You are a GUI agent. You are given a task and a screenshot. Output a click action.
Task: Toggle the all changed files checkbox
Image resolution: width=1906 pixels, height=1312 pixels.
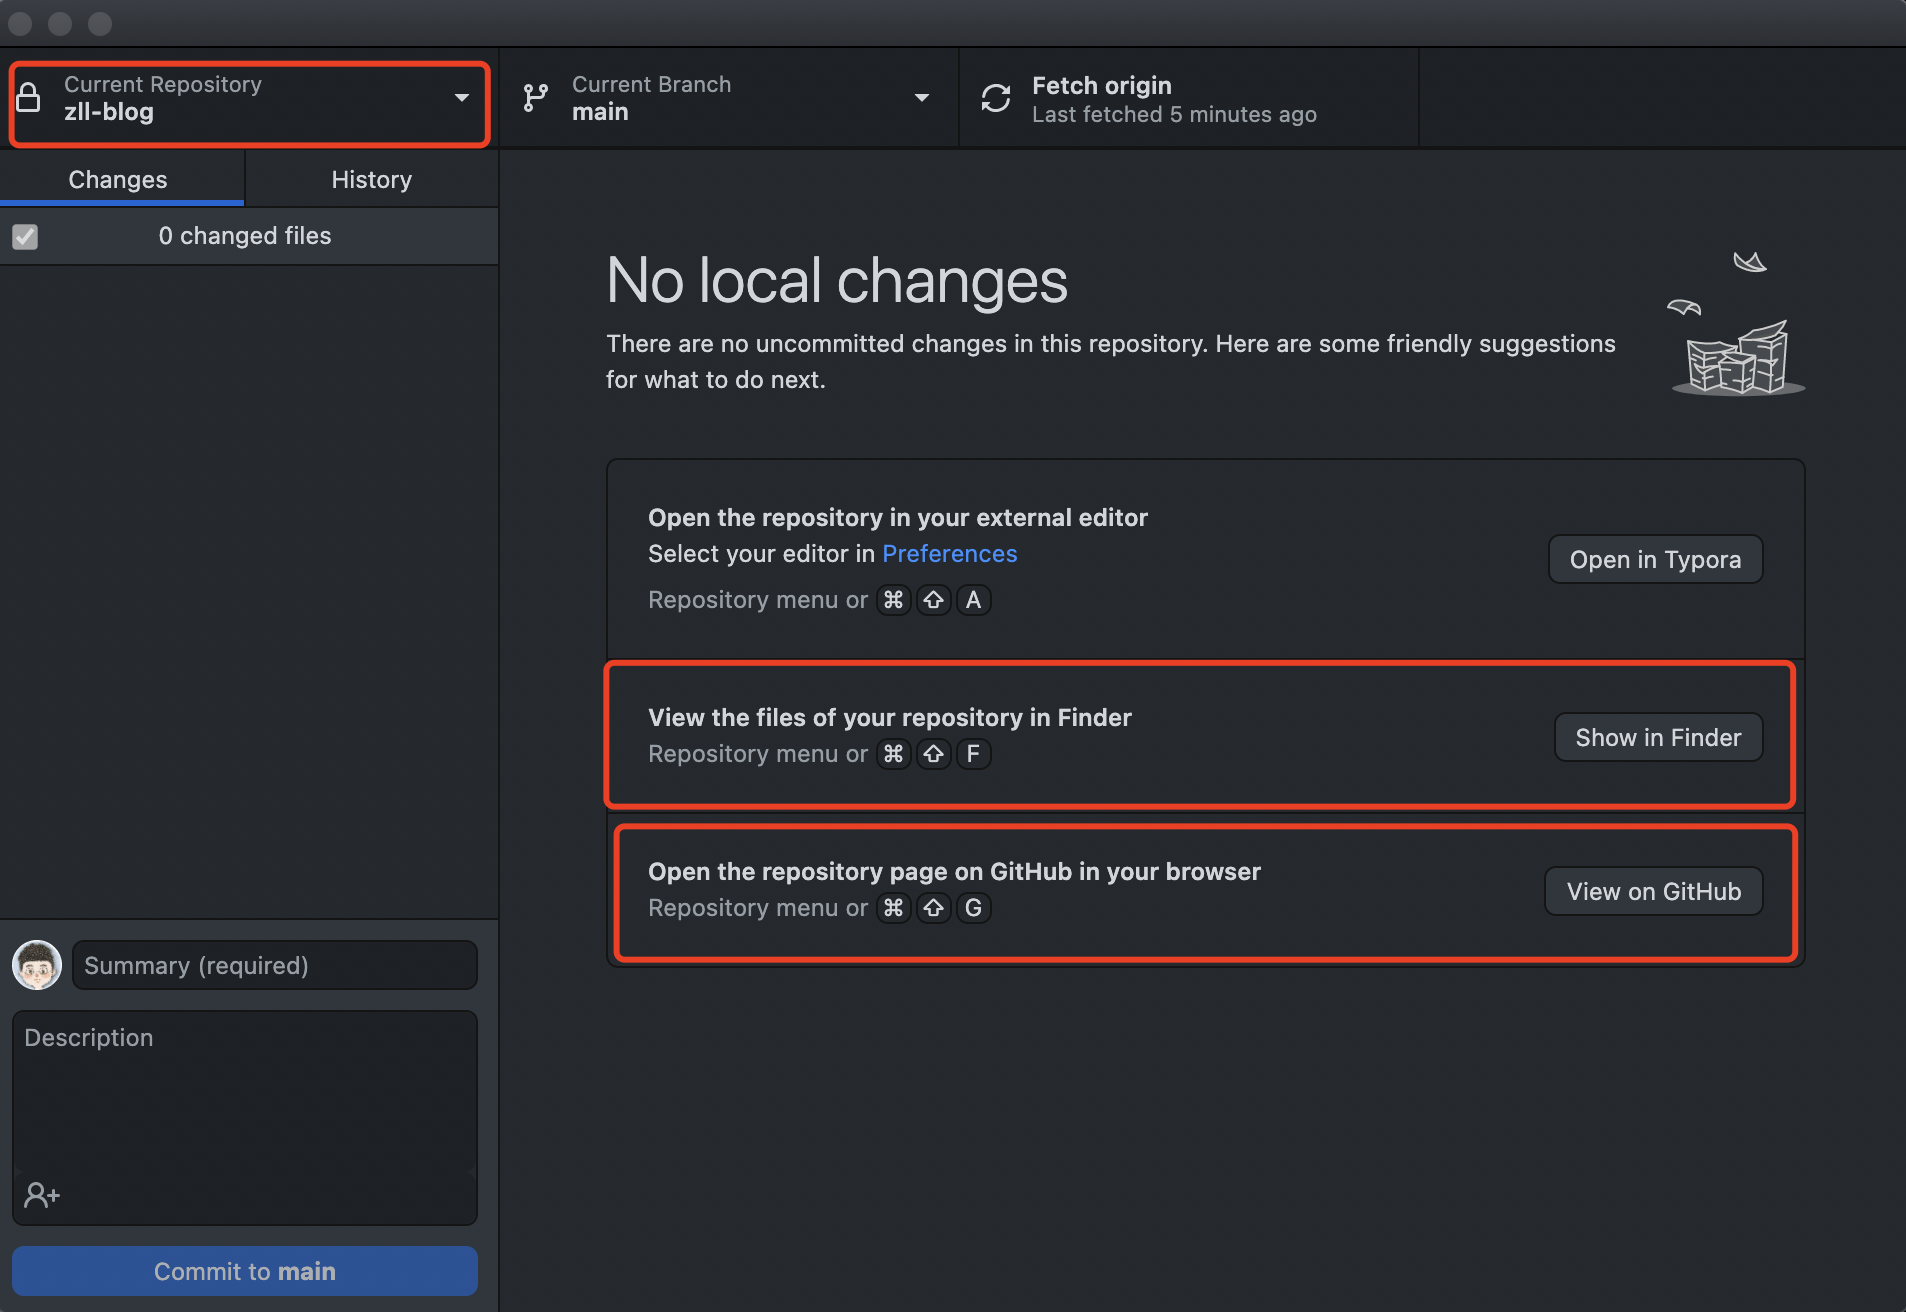pos(25,237)
